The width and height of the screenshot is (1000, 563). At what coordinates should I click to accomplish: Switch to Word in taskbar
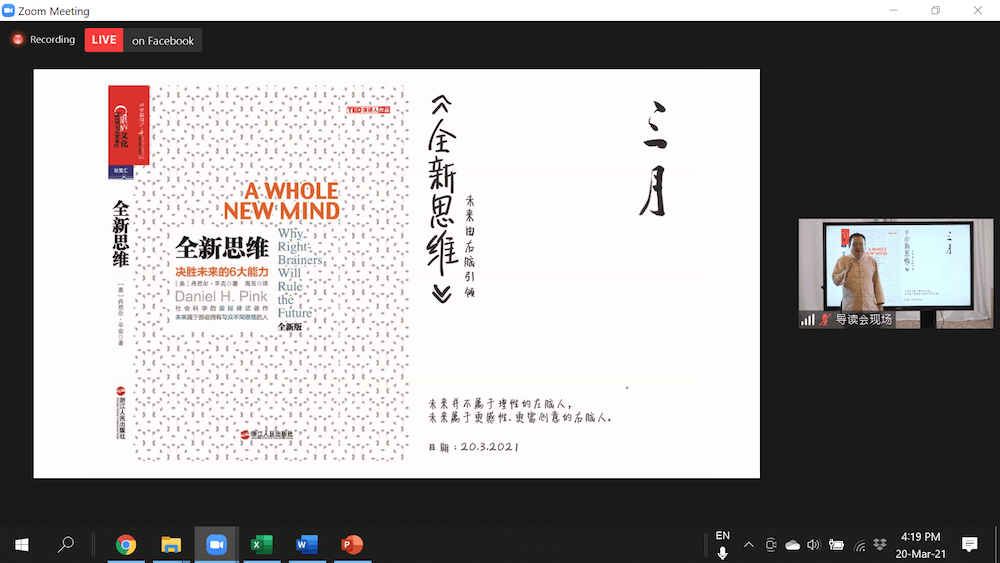point(307,545)
